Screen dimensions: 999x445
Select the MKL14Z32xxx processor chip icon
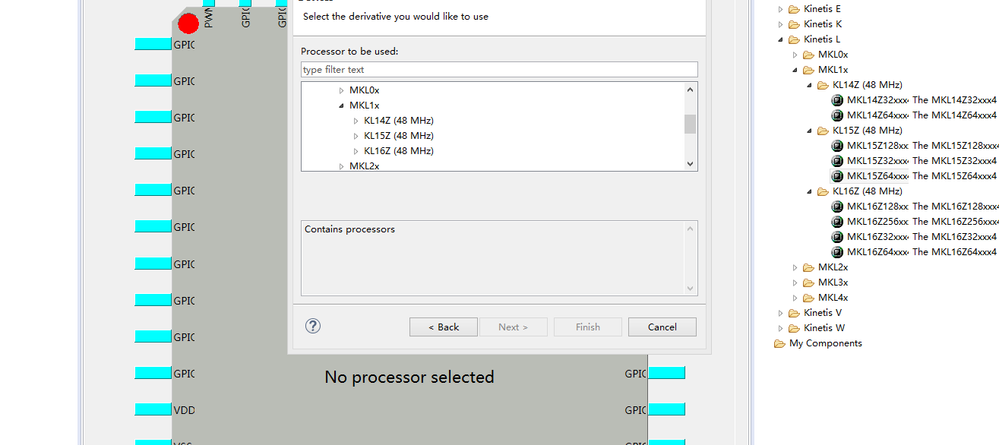tap(838, 100)
